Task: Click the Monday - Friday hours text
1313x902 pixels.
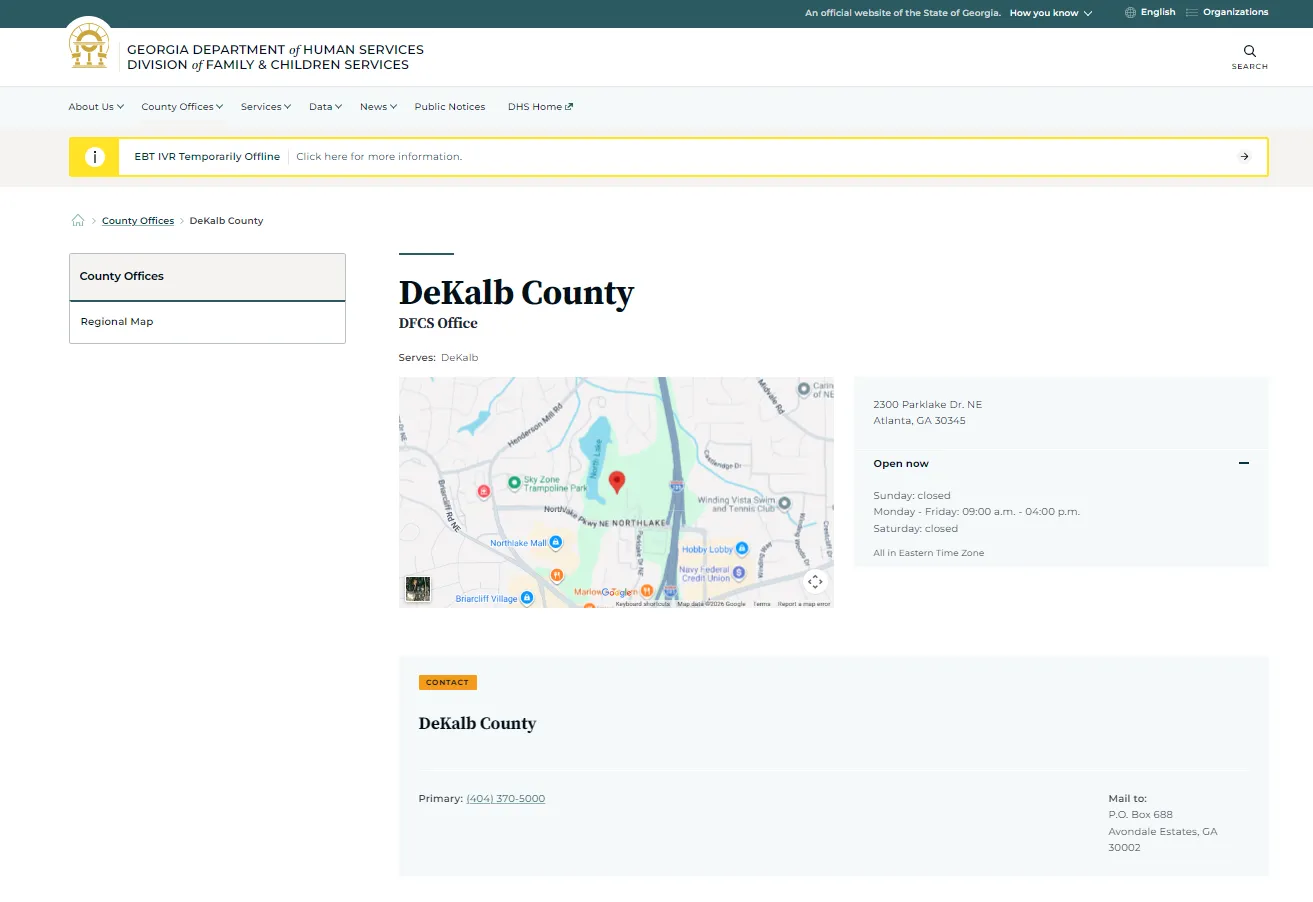Action: 976,512
